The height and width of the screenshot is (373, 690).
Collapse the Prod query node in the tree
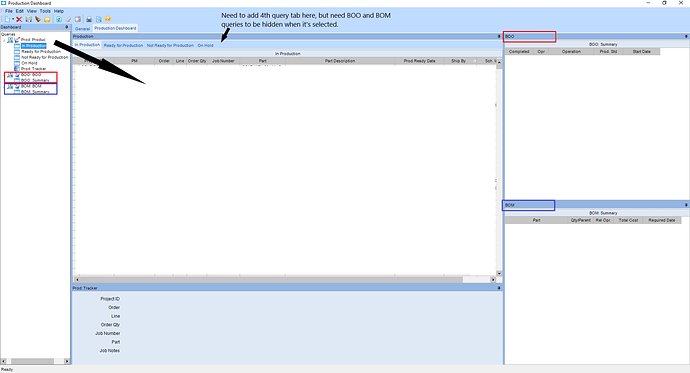pos(4,40)
